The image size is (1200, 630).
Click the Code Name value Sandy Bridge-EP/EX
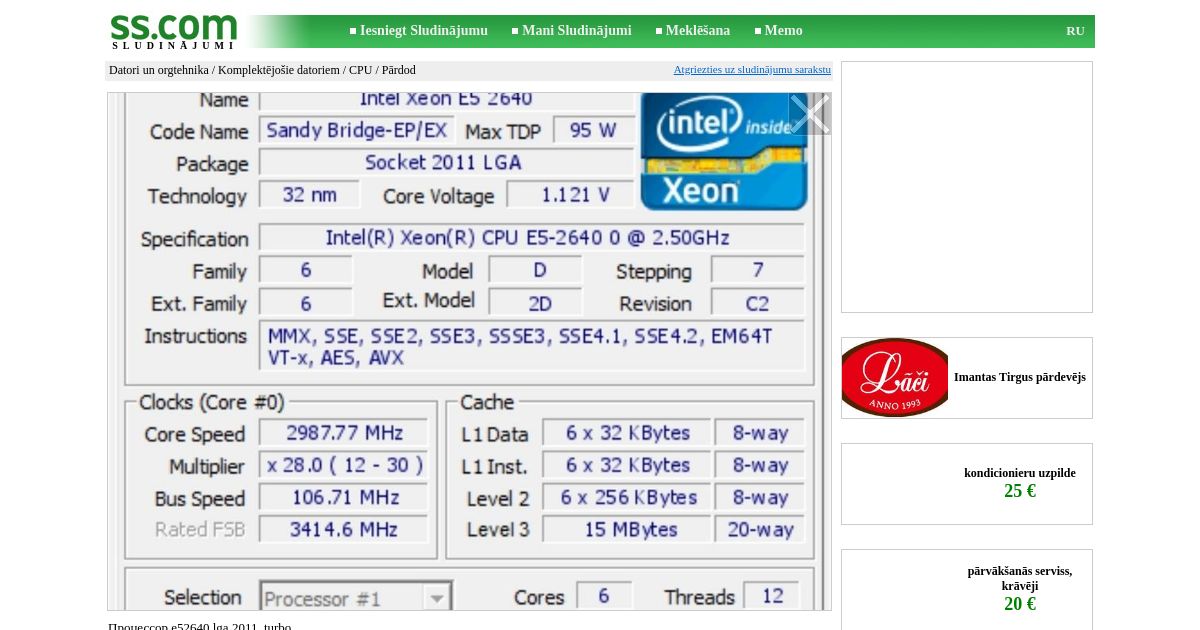(357, 131)
